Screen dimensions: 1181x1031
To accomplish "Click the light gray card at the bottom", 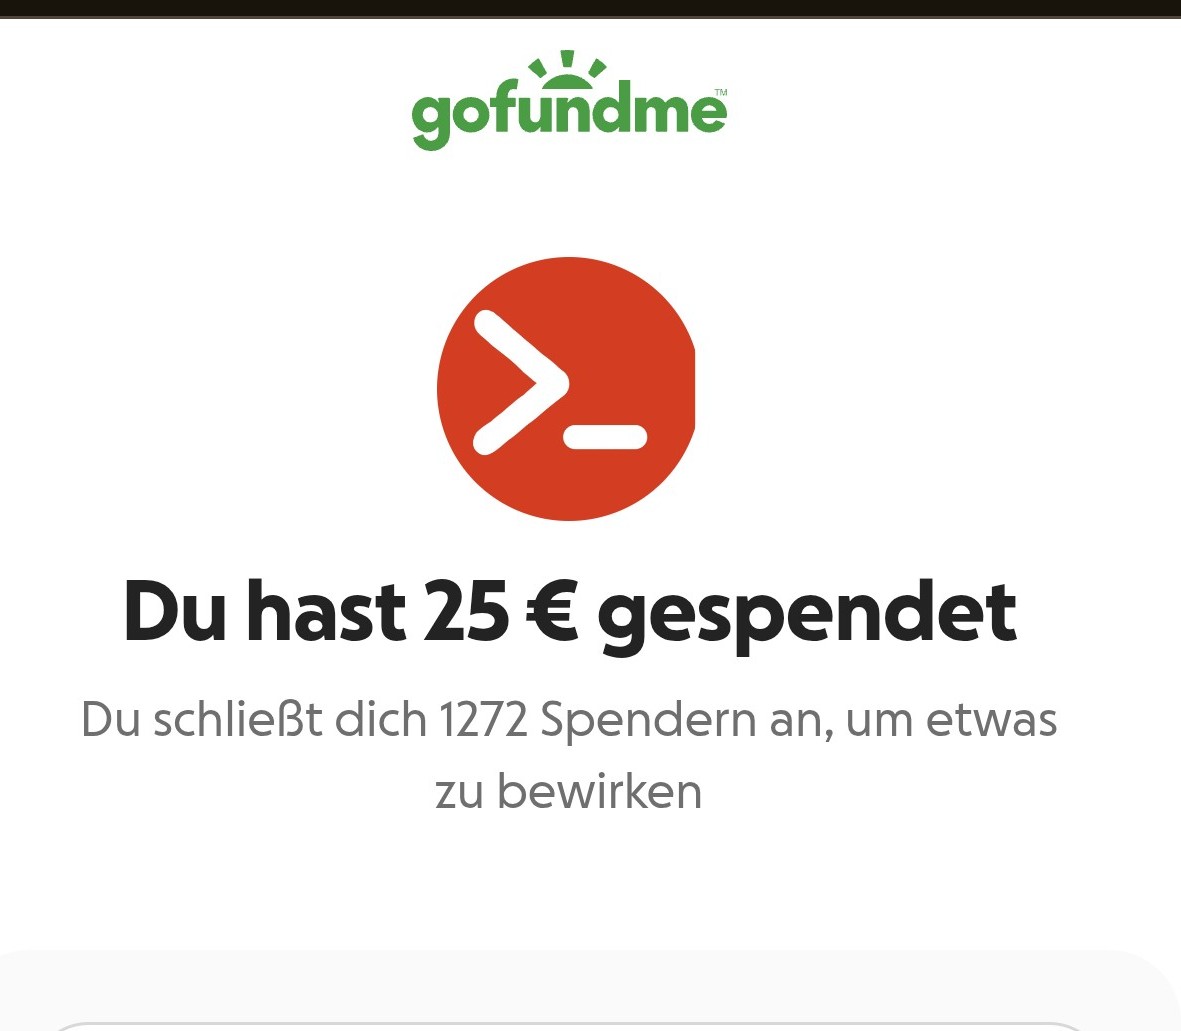I will click(590, 990).
